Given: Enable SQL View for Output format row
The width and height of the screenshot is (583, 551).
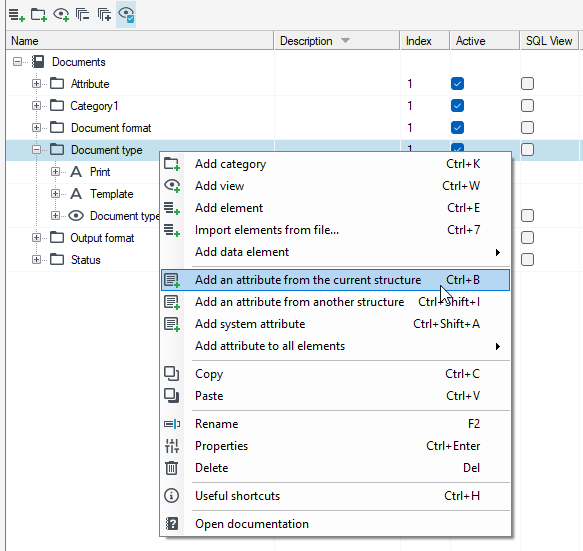Looking at the screenshot, I should click(527, 238).
